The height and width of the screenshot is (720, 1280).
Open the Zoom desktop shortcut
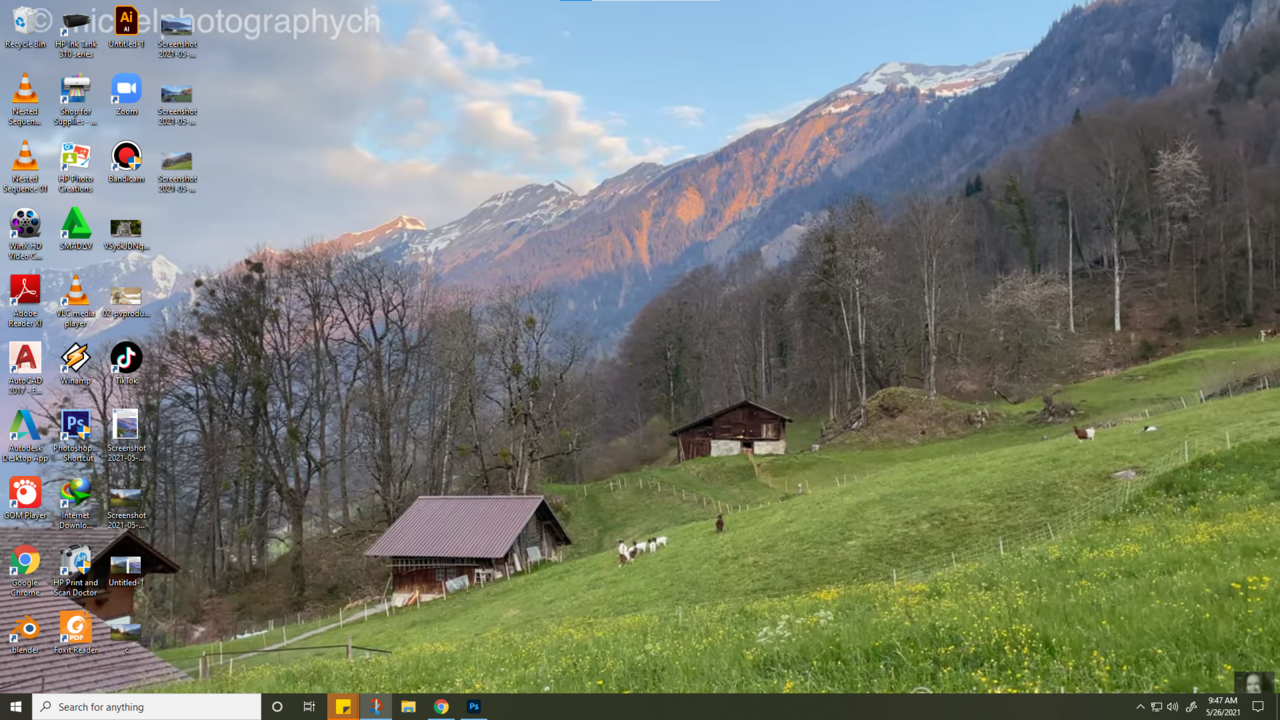click(126, 95)
